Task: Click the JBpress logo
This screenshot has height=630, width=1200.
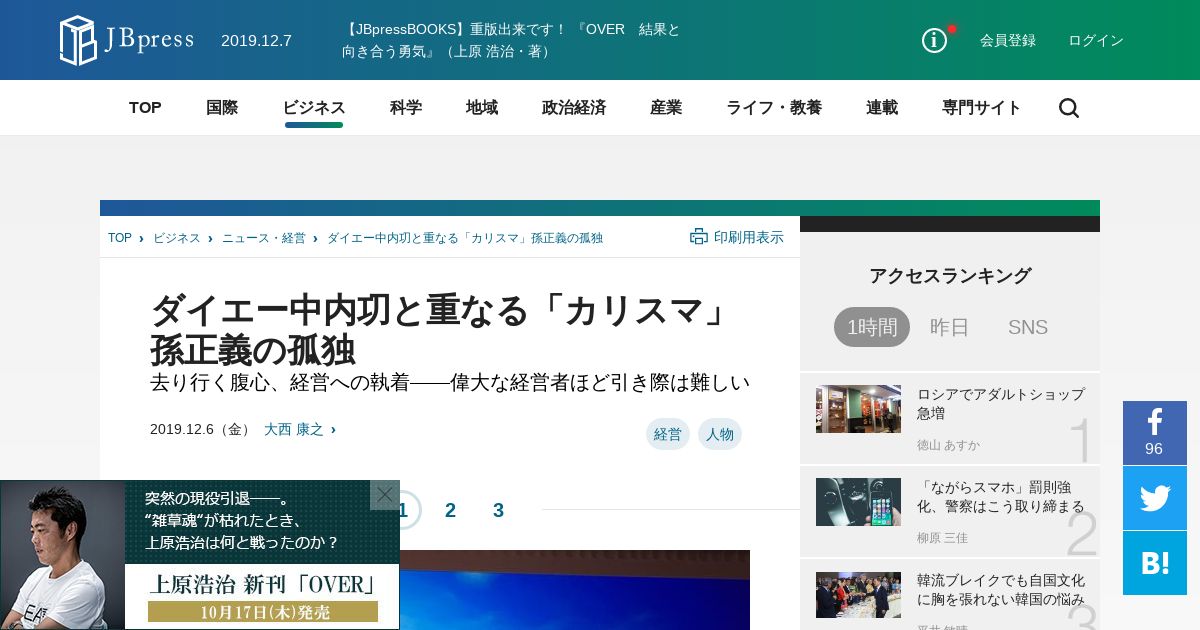Action: tap(127, 40)
